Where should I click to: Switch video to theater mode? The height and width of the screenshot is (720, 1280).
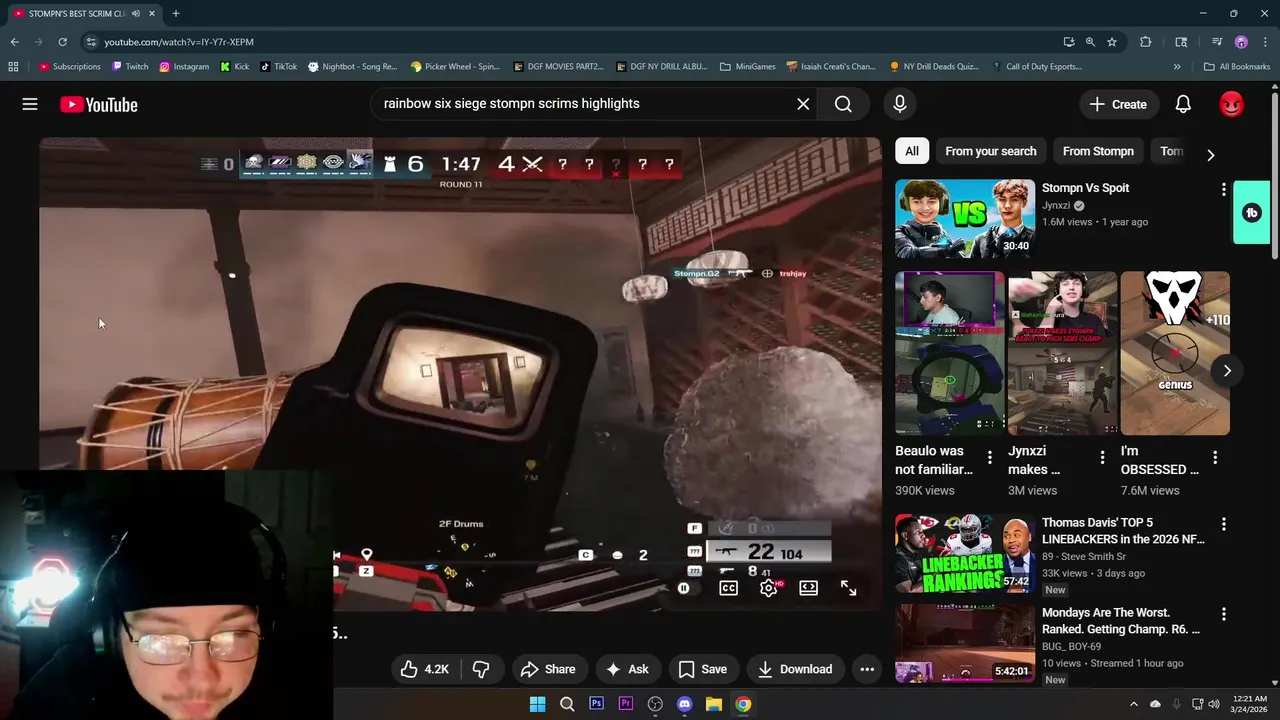point(808,588)
